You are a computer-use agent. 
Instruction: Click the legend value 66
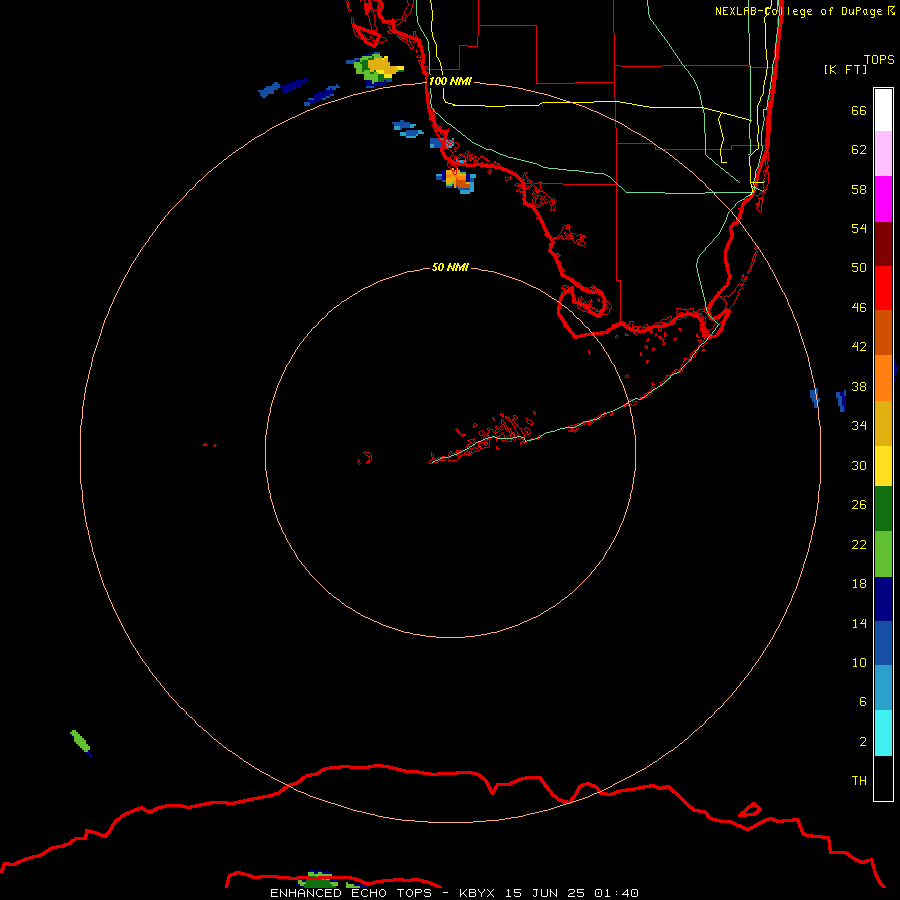click(x=859, y=111)
